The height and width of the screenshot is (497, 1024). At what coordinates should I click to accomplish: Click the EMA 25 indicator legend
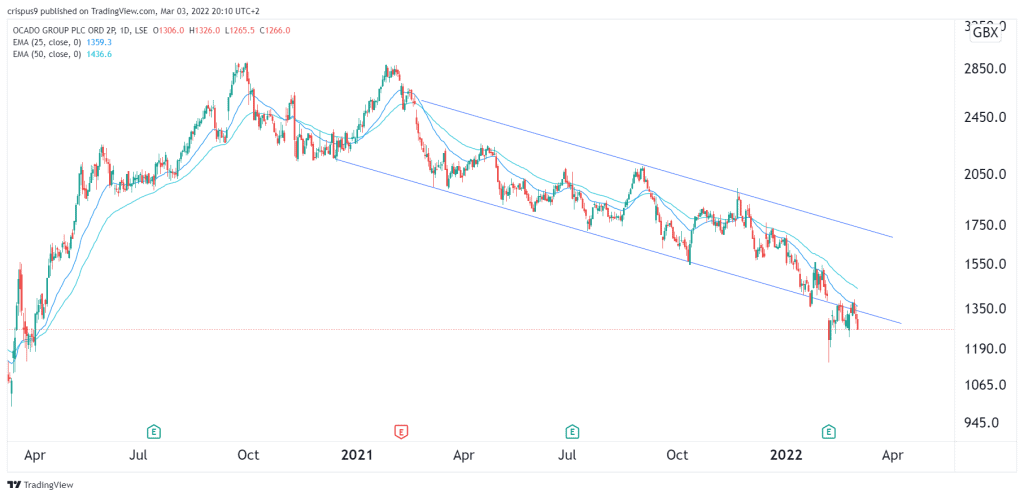(47, 44)
